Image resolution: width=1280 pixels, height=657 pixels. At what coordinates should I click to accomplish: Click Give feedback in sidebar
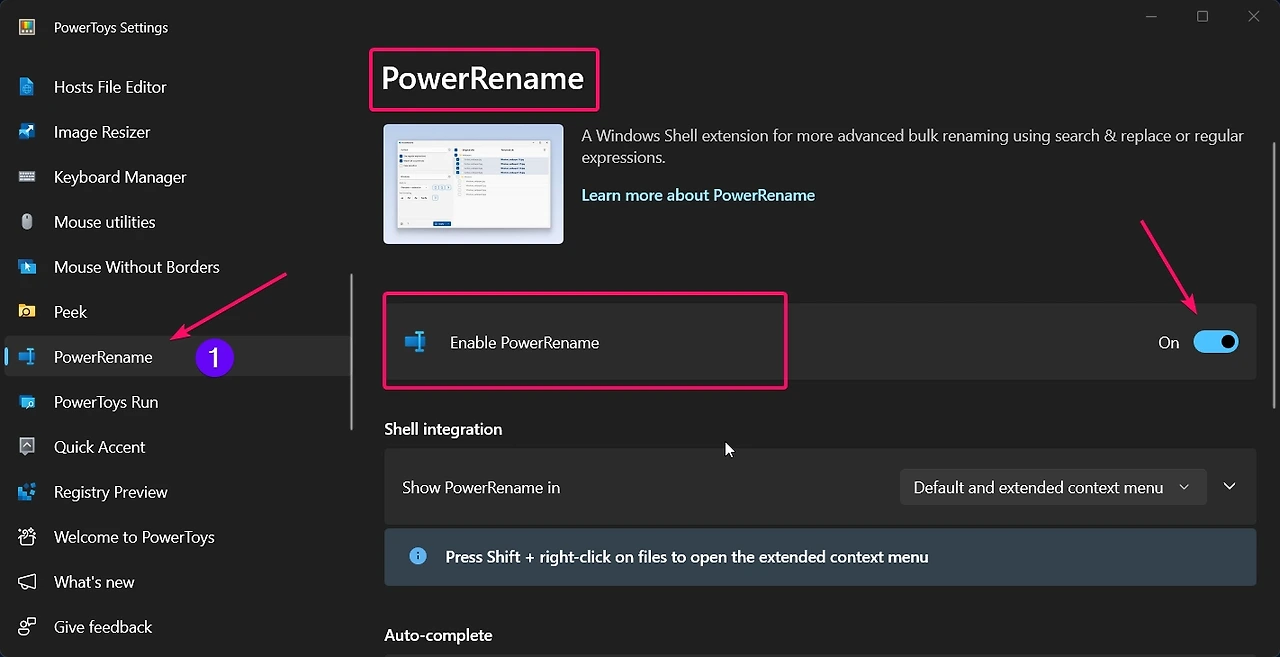click(x=176, y=627)
